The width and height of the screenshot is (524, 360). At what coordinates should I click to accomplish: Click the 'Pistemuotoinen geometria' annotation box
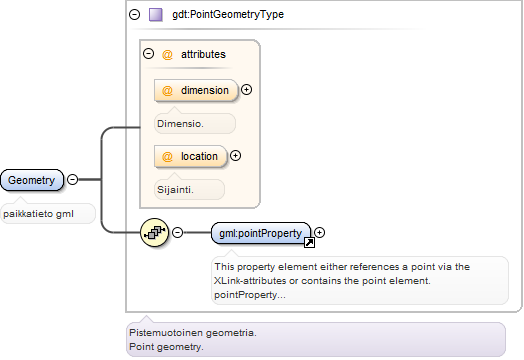tap(316, 340)
